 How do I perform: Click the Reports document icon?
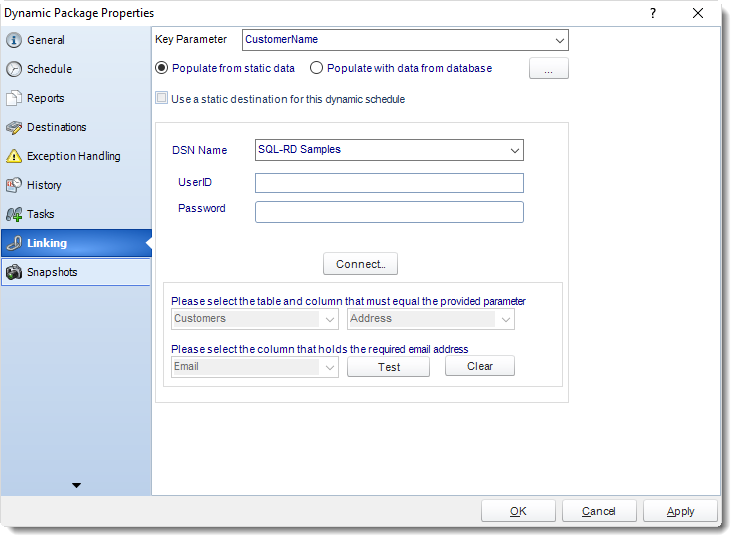pyautogui.click(x=14, y=98)
